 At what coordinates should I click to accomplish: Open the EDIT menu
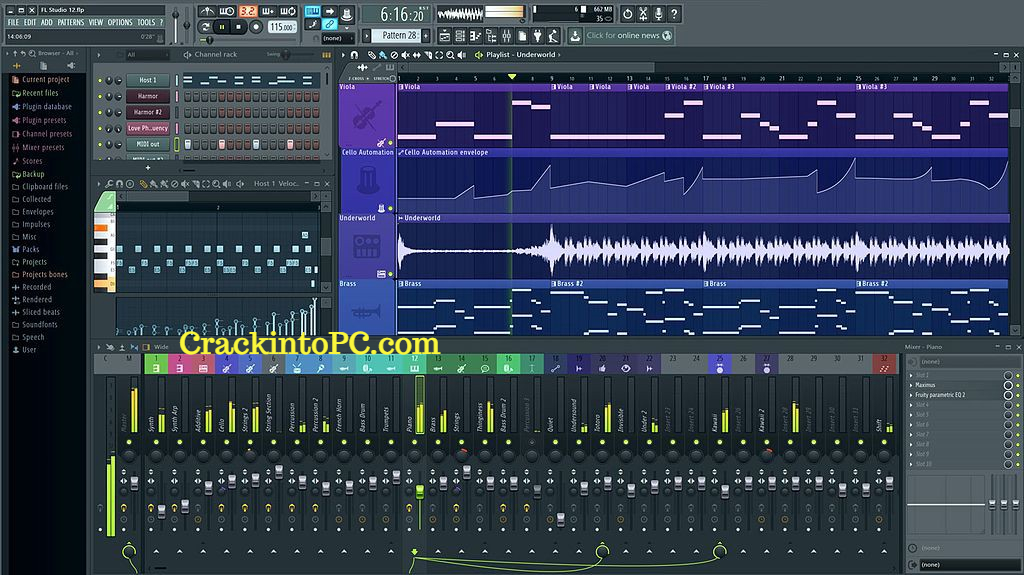pos(30,22)
